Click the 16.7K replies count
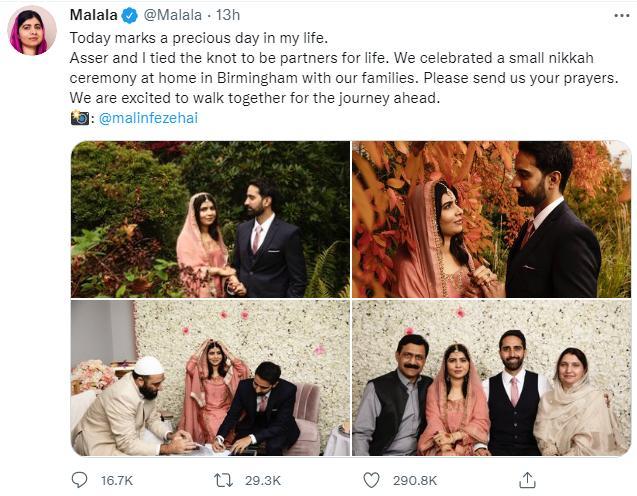 click(x=118, y=480)
